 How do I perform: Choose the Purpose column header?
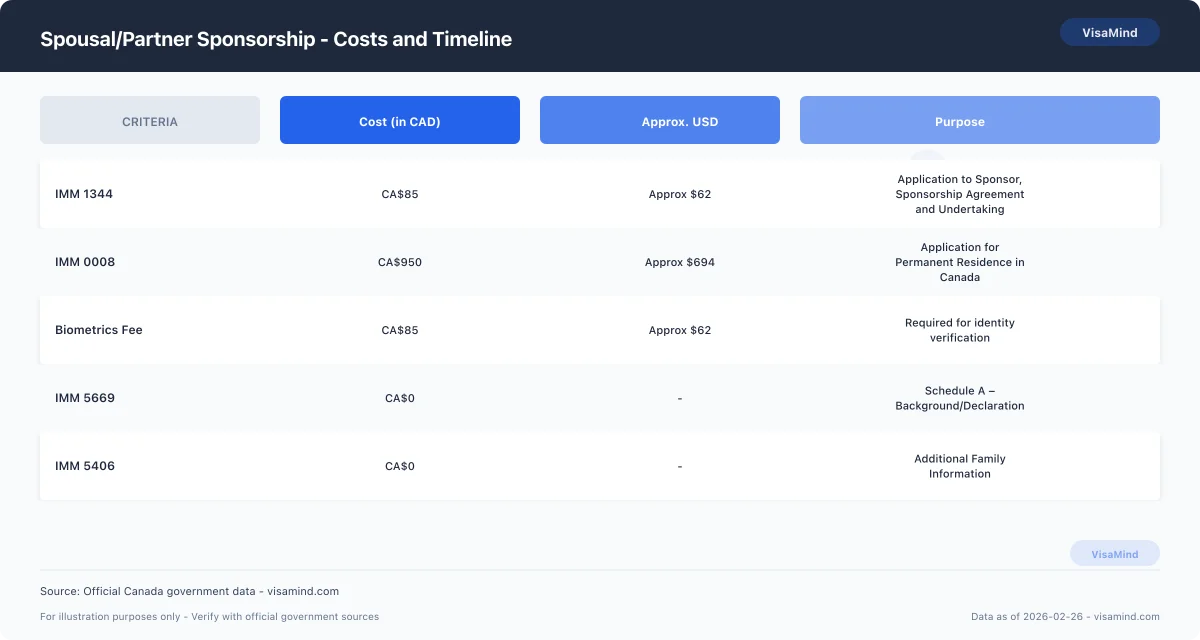(x=959, y=121)
